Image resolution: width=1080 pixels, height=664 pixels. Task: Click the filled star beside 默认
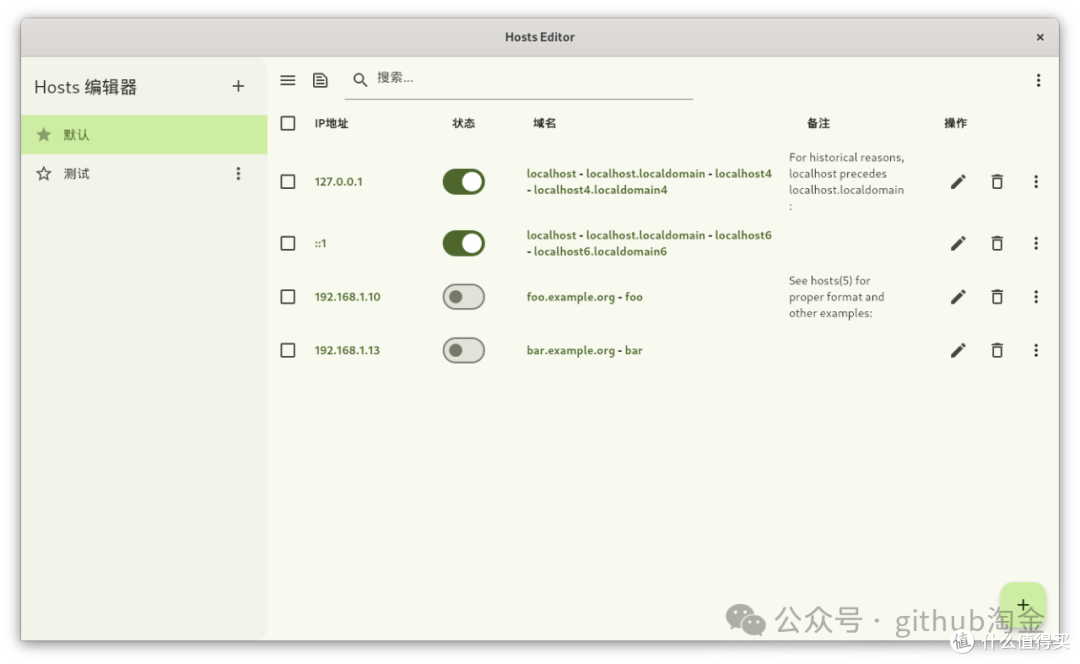tap(44, 134)
